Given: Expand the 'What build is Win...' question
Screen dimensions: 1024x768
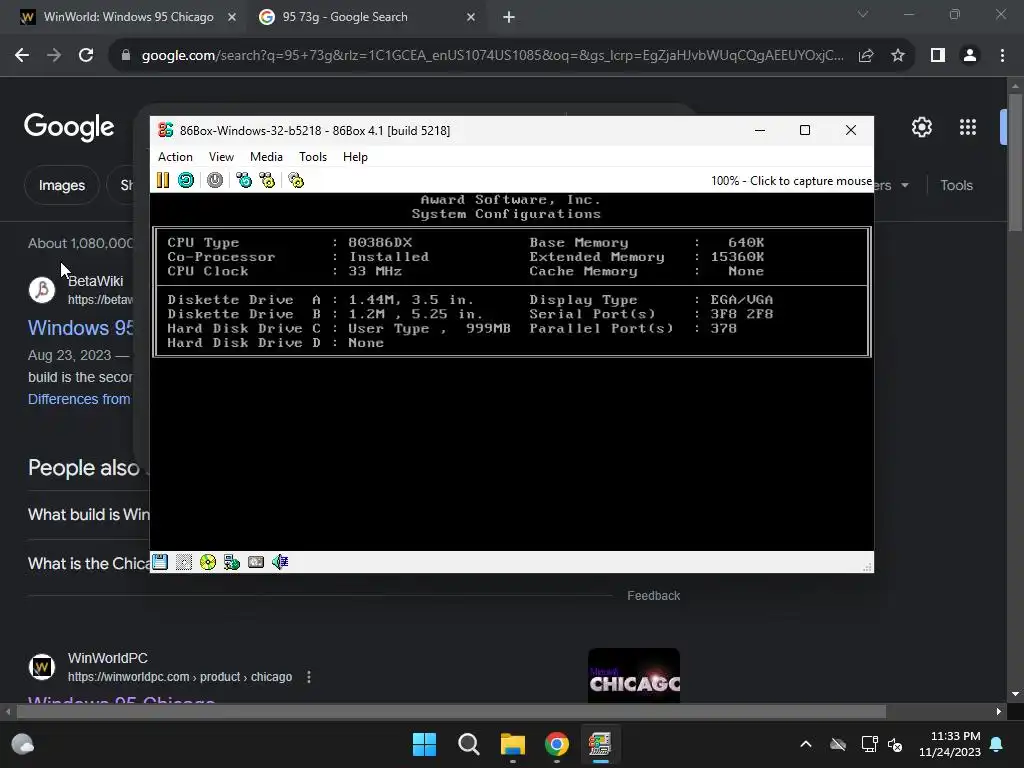Looking at the screenshot, I should point(89,515).
